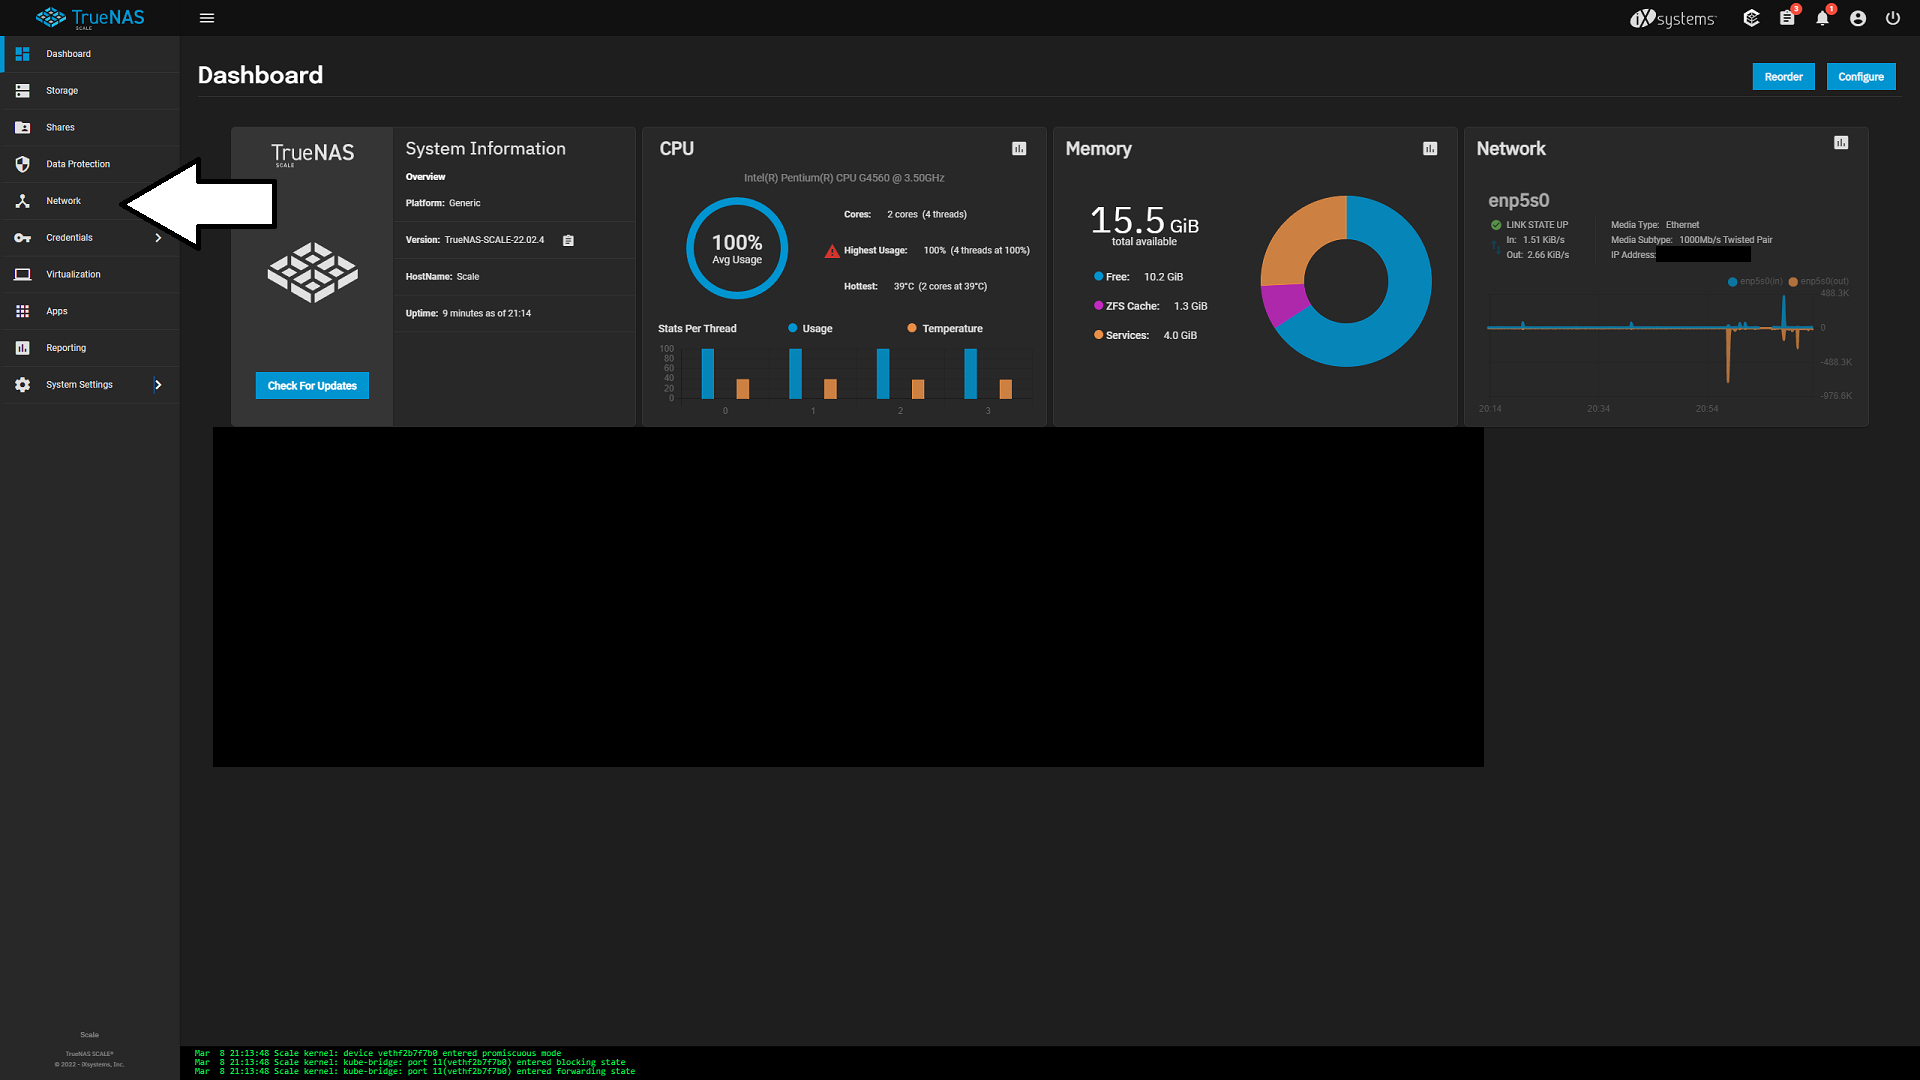This screenshot has height=1080, width=1920.
Task: Click the "10.2 GiB" Free value
Action: point(1163,277)
